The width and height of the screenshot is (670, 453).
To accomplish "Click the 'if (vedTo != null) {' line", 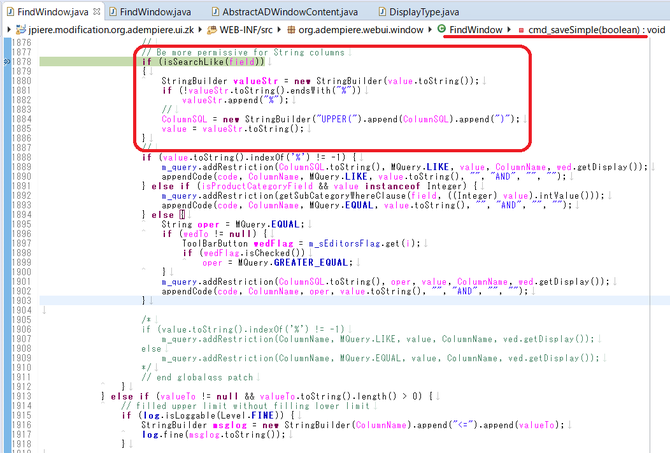I will click(215, 234).
